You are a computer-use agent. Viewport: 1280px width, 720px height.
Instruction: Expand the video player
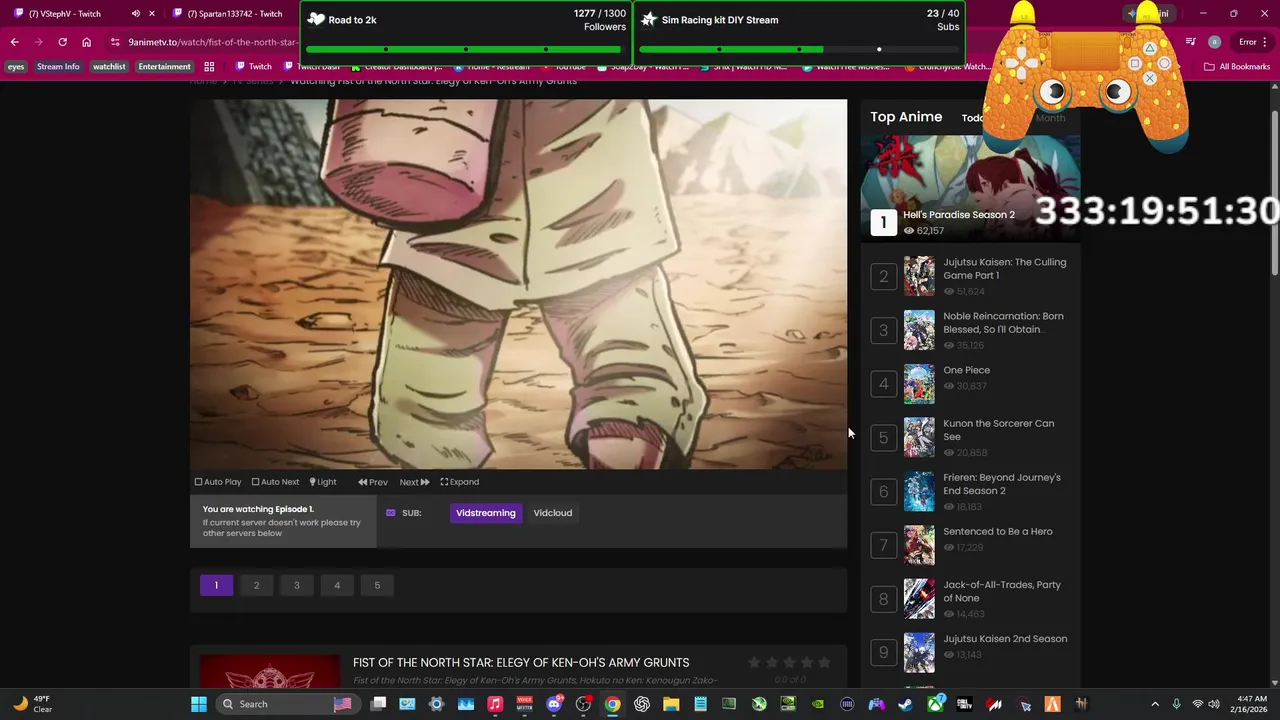pos(460,482)
